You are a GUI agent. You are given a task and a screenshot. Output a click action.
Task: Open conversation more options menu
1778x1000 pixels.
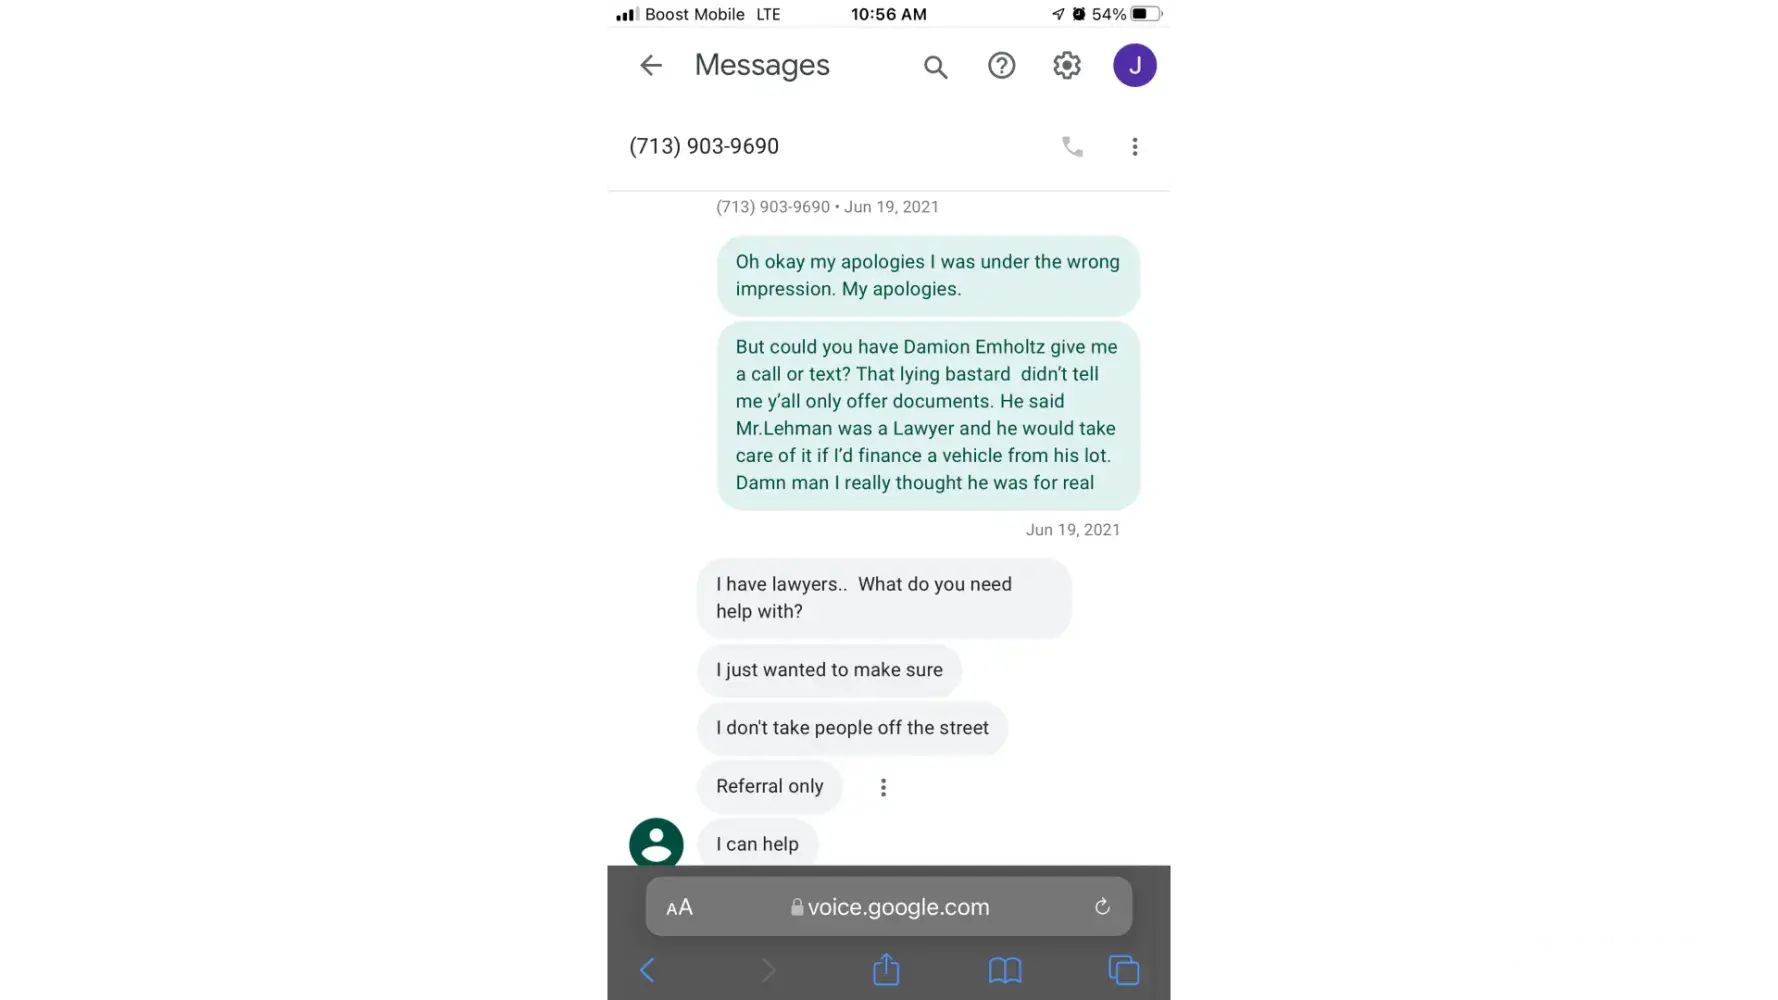click(x=1135, y=147)
